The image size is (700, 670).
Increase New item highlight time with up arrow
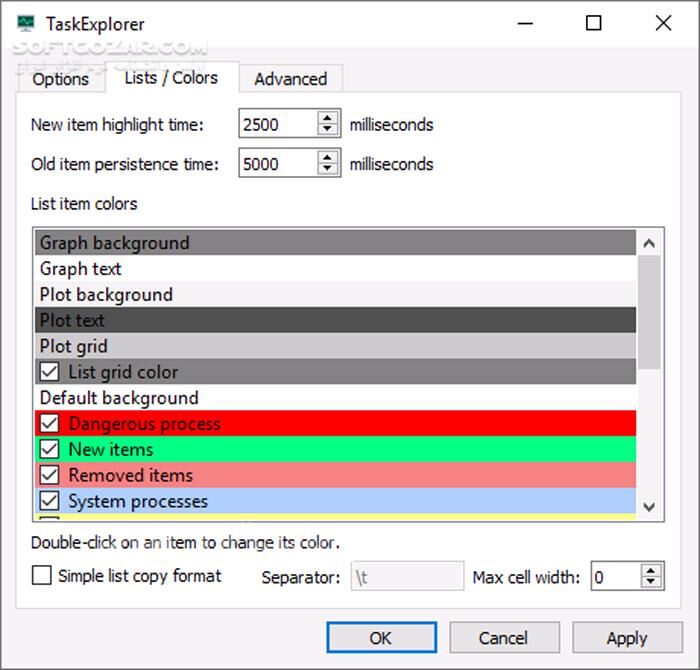[328, 119]
